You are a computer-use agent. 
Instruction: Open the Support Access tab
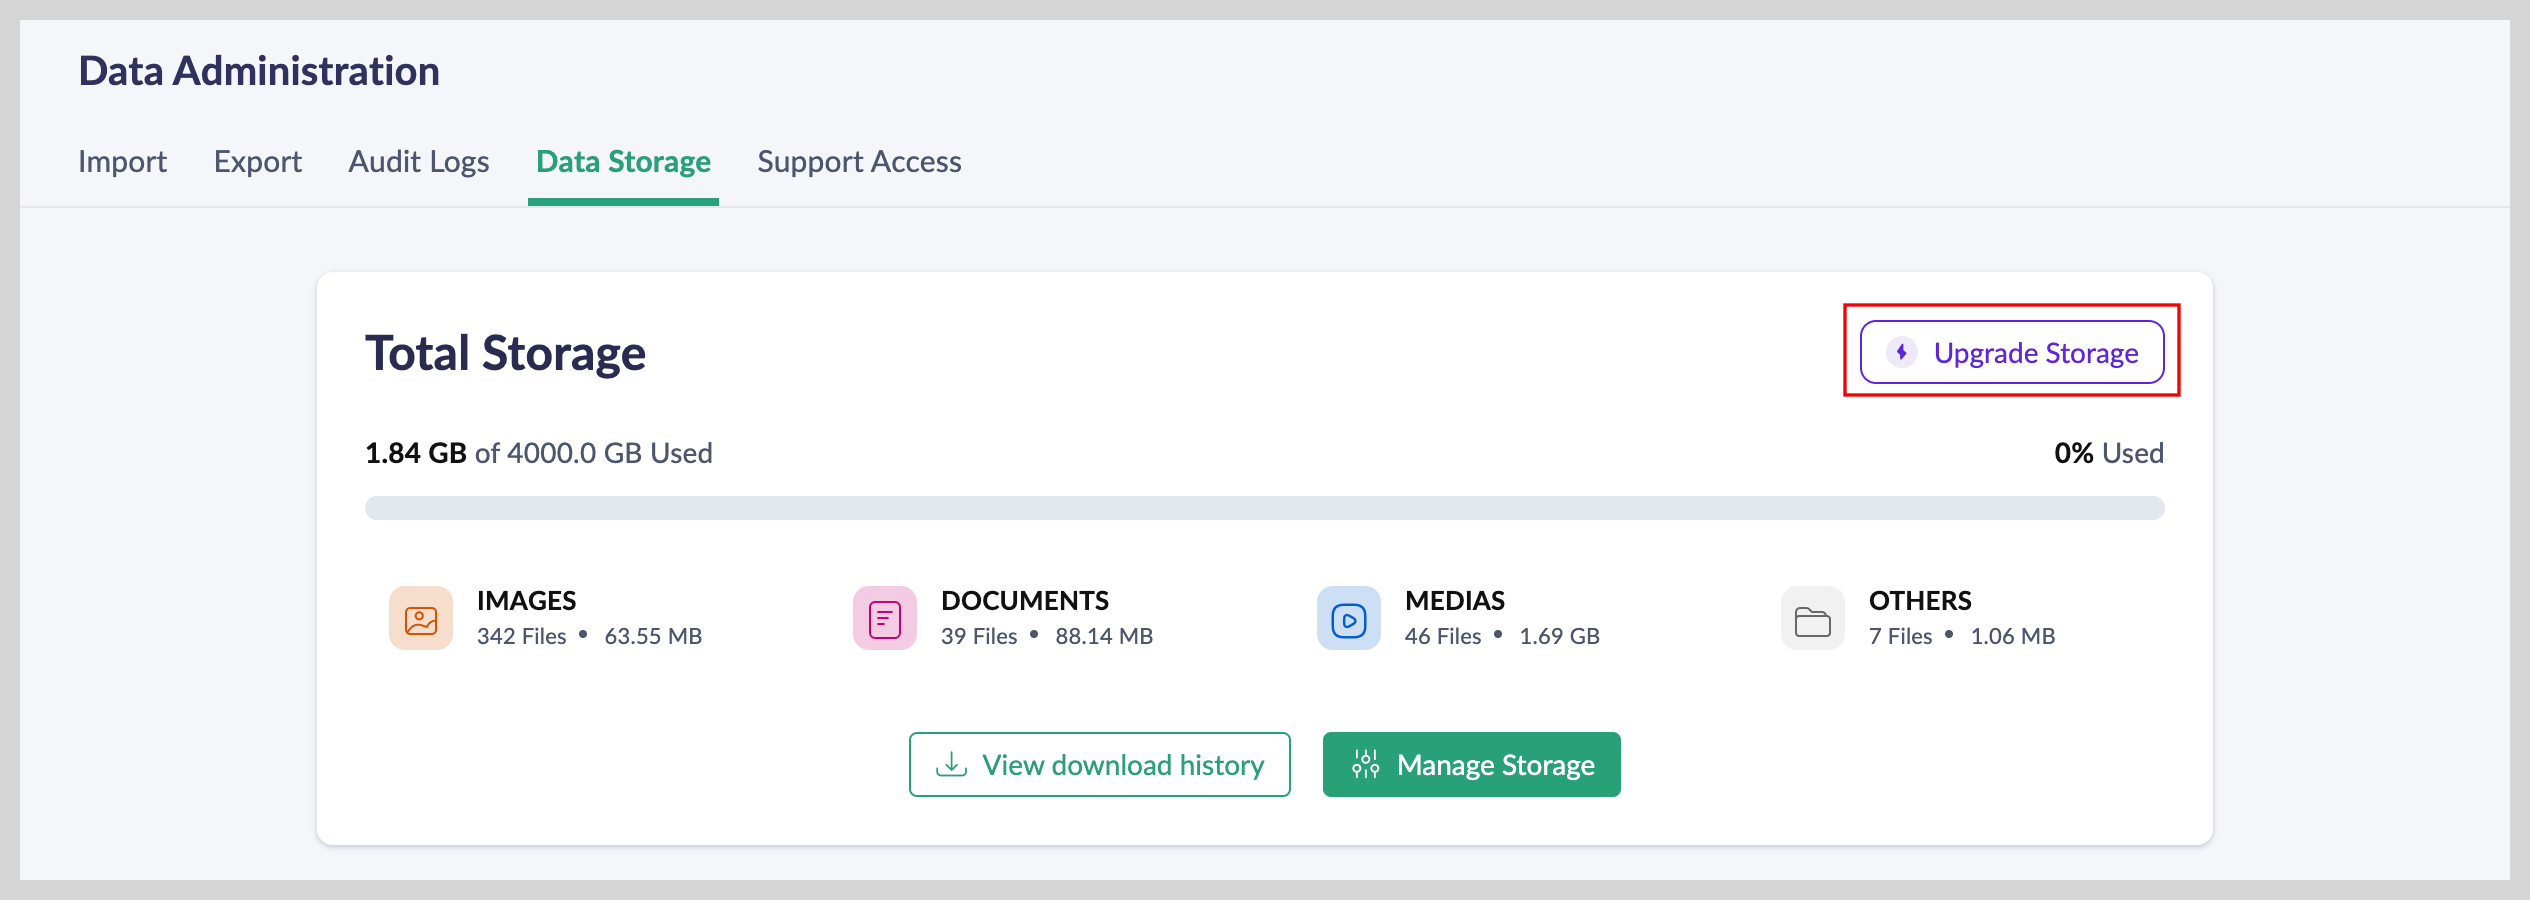click(859, 162)
